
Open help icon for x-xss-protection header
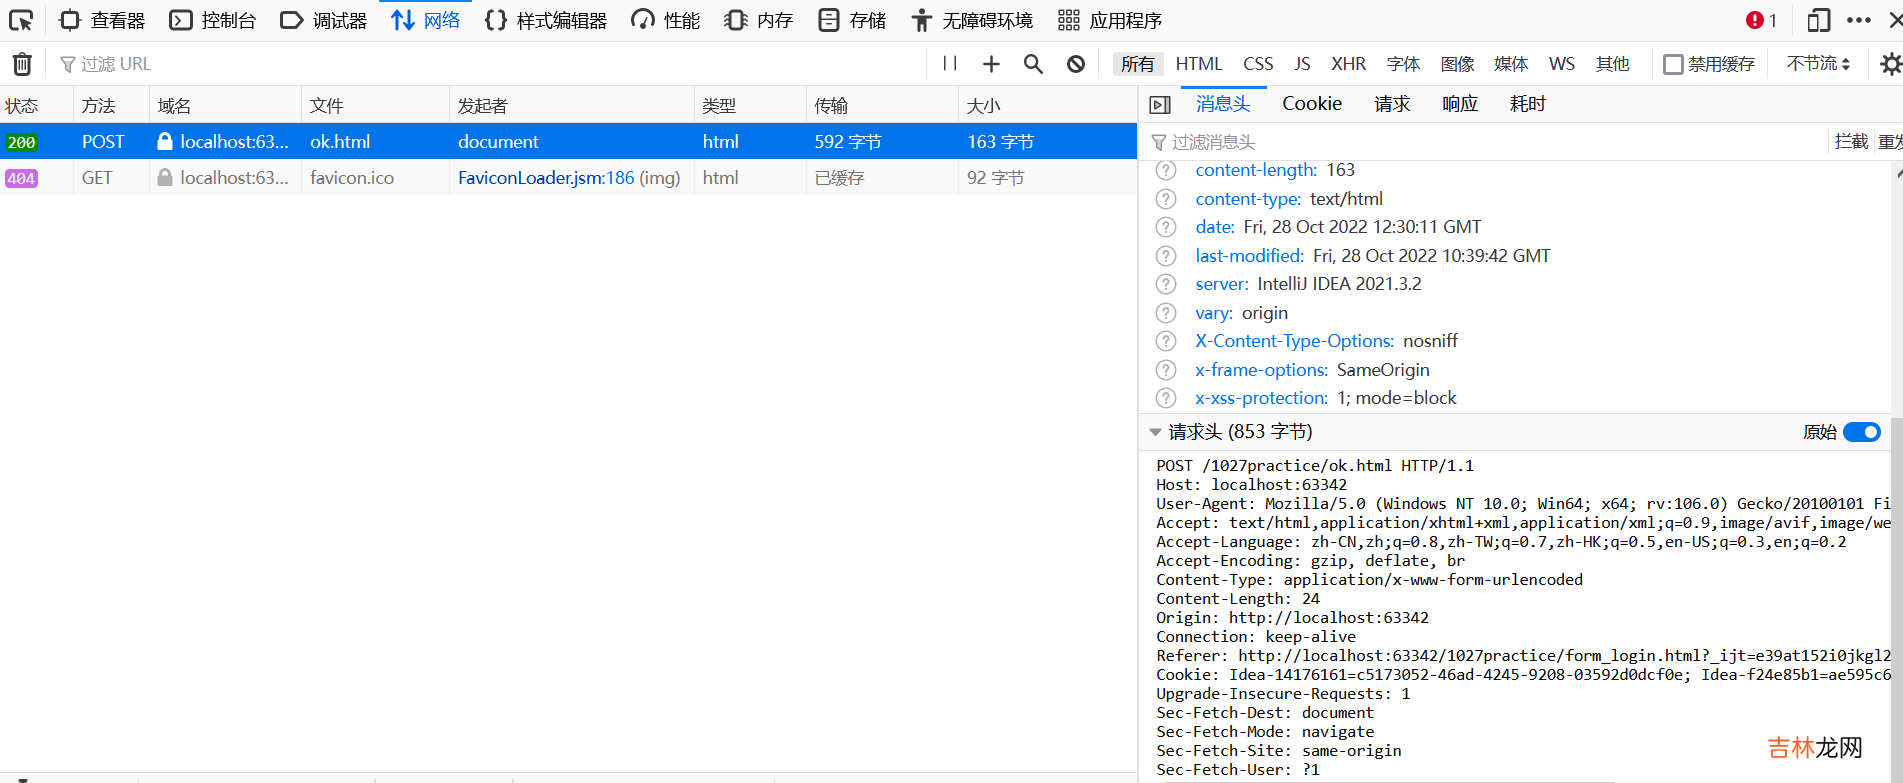1166,398
